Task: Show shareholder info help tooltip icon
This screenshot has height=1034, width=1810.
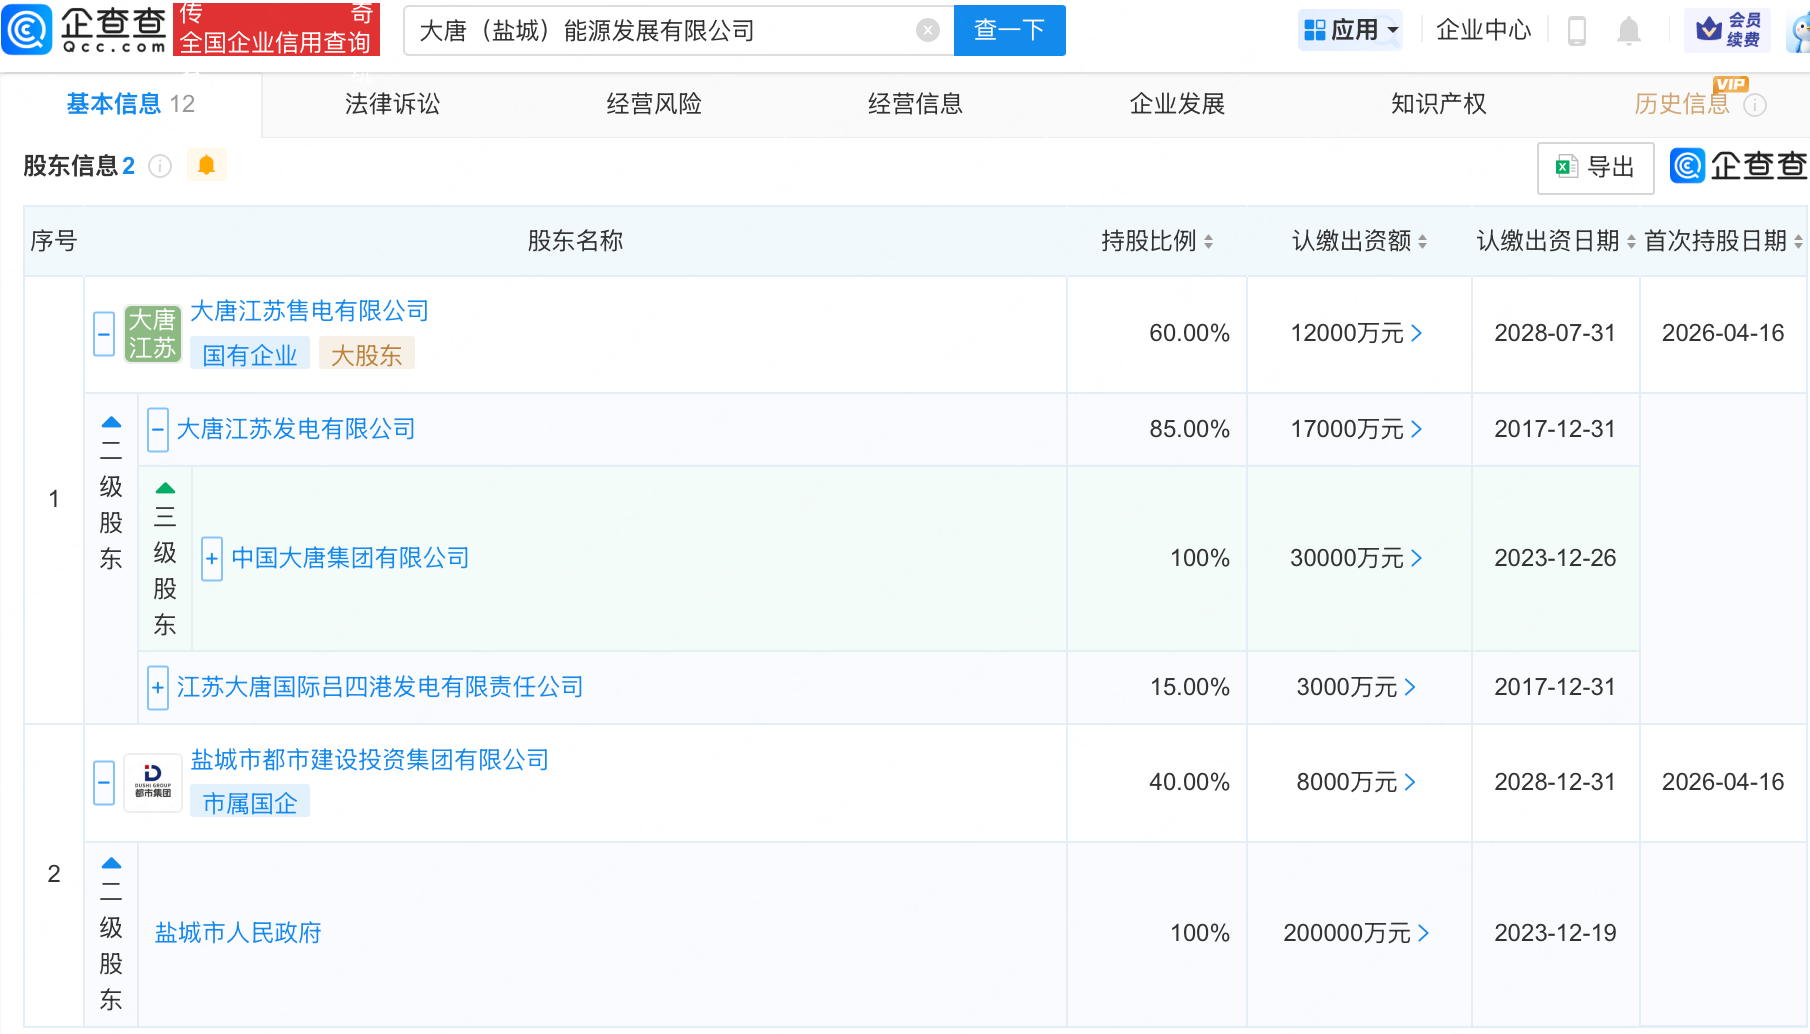Action: [160, 166]
